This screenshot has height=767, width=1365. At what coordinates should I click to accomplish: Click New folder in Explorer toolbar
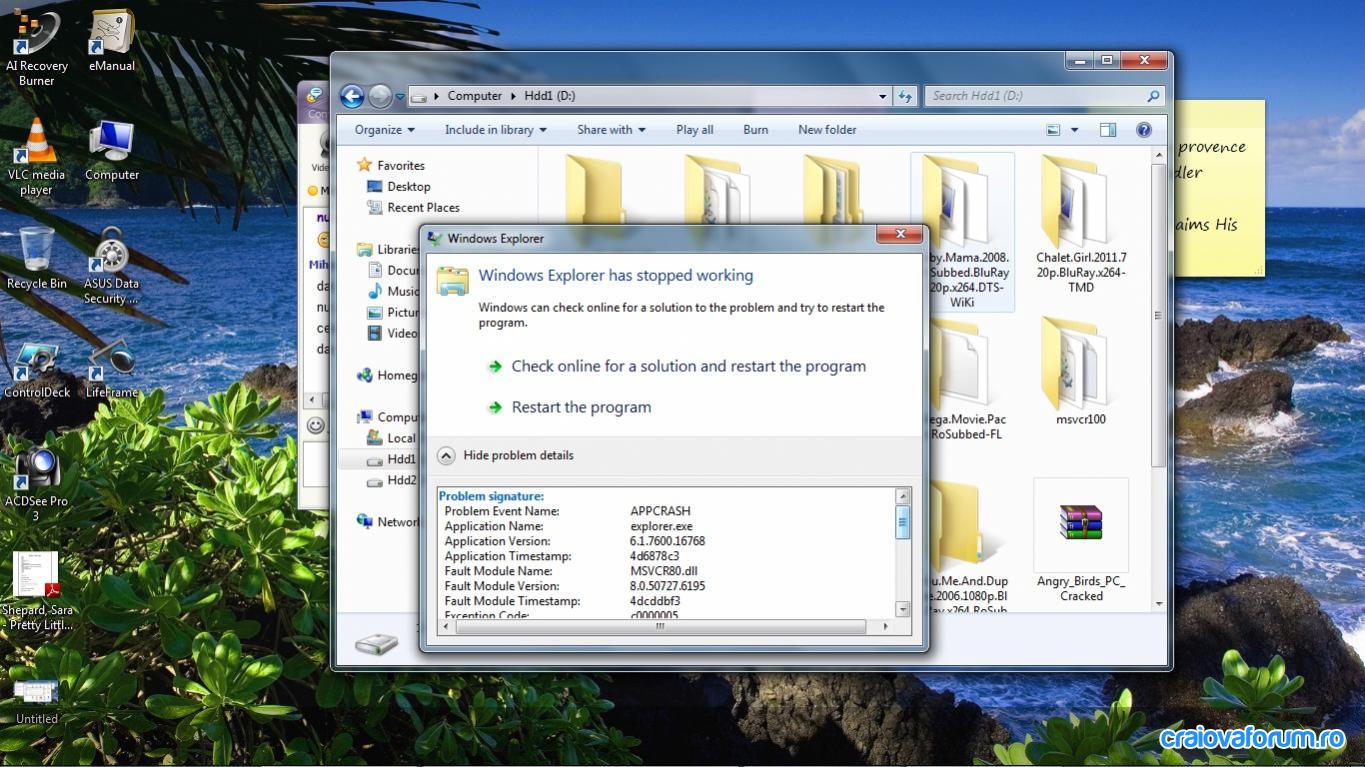point(827,130)
